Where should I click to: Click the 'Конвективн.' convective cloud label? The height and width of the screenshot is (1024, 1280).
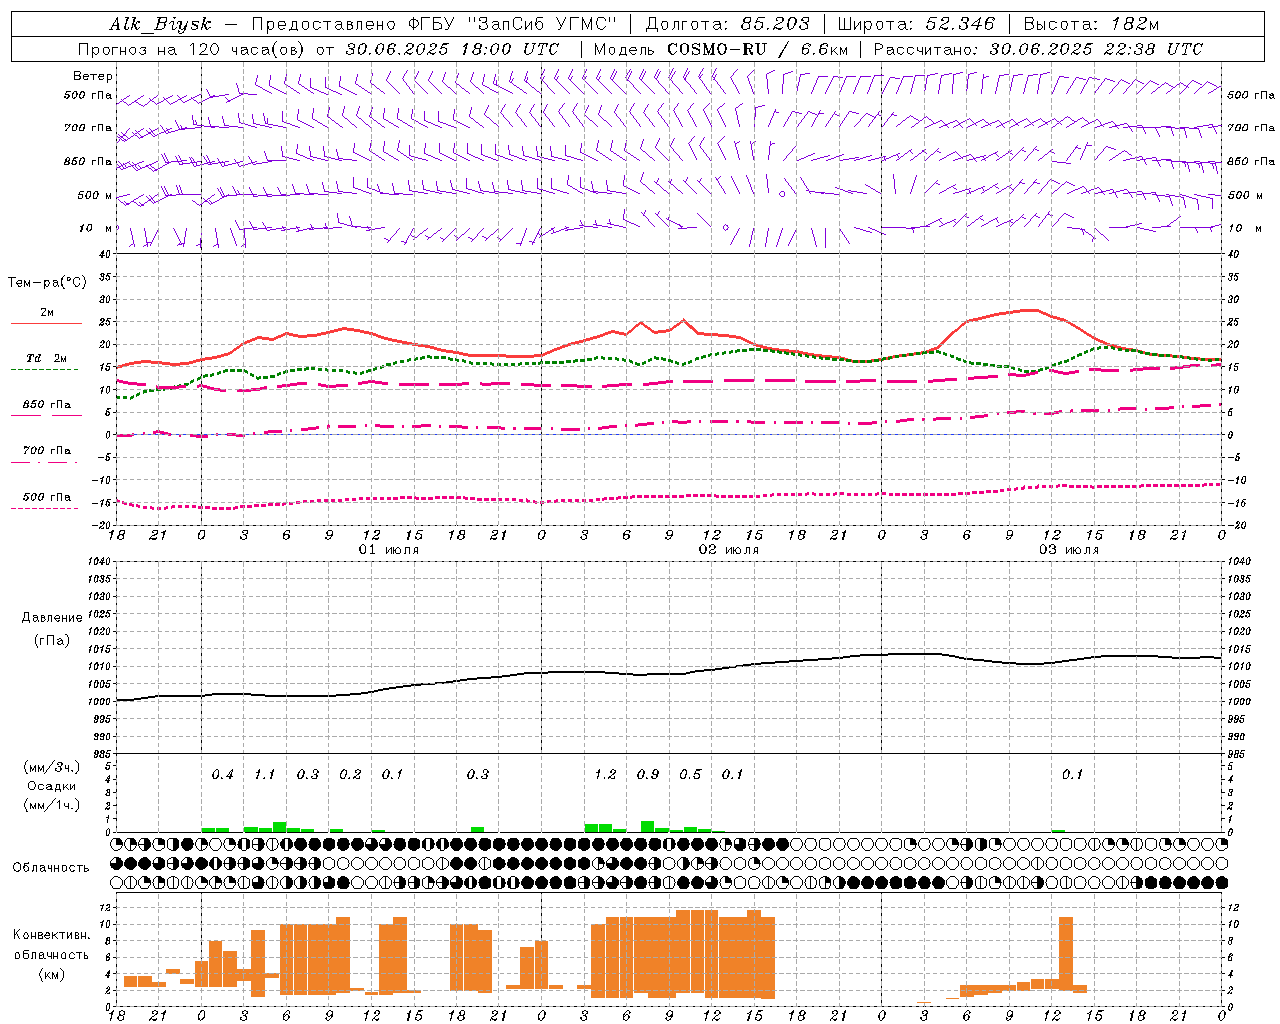coord(52,935)
